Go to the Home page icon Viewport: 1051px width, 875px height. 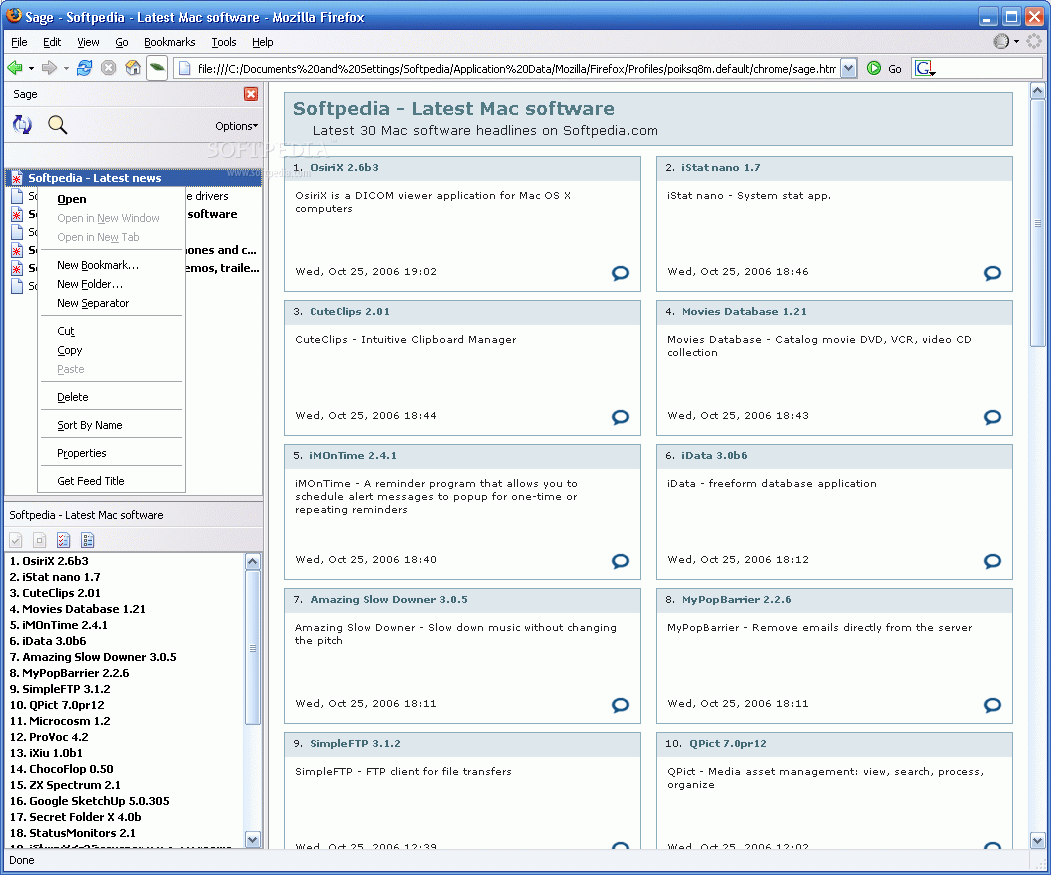[133, 68]
